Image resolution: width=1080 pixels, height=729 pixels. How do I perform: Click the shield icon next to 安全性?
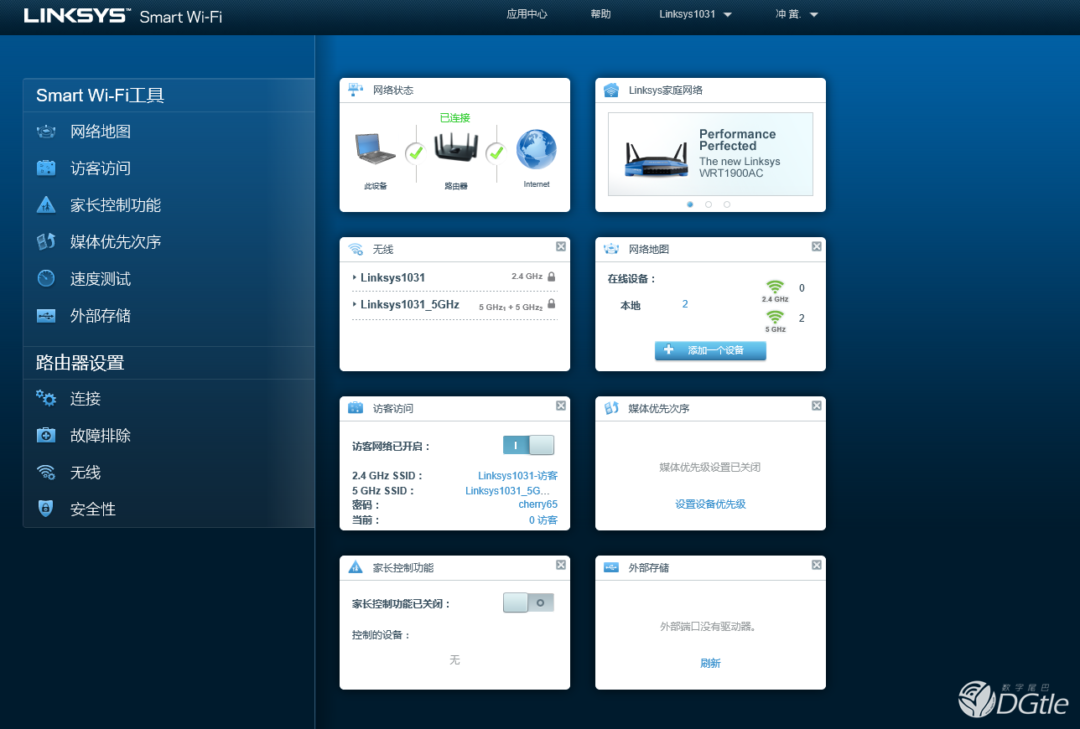(x=46, y=509)
